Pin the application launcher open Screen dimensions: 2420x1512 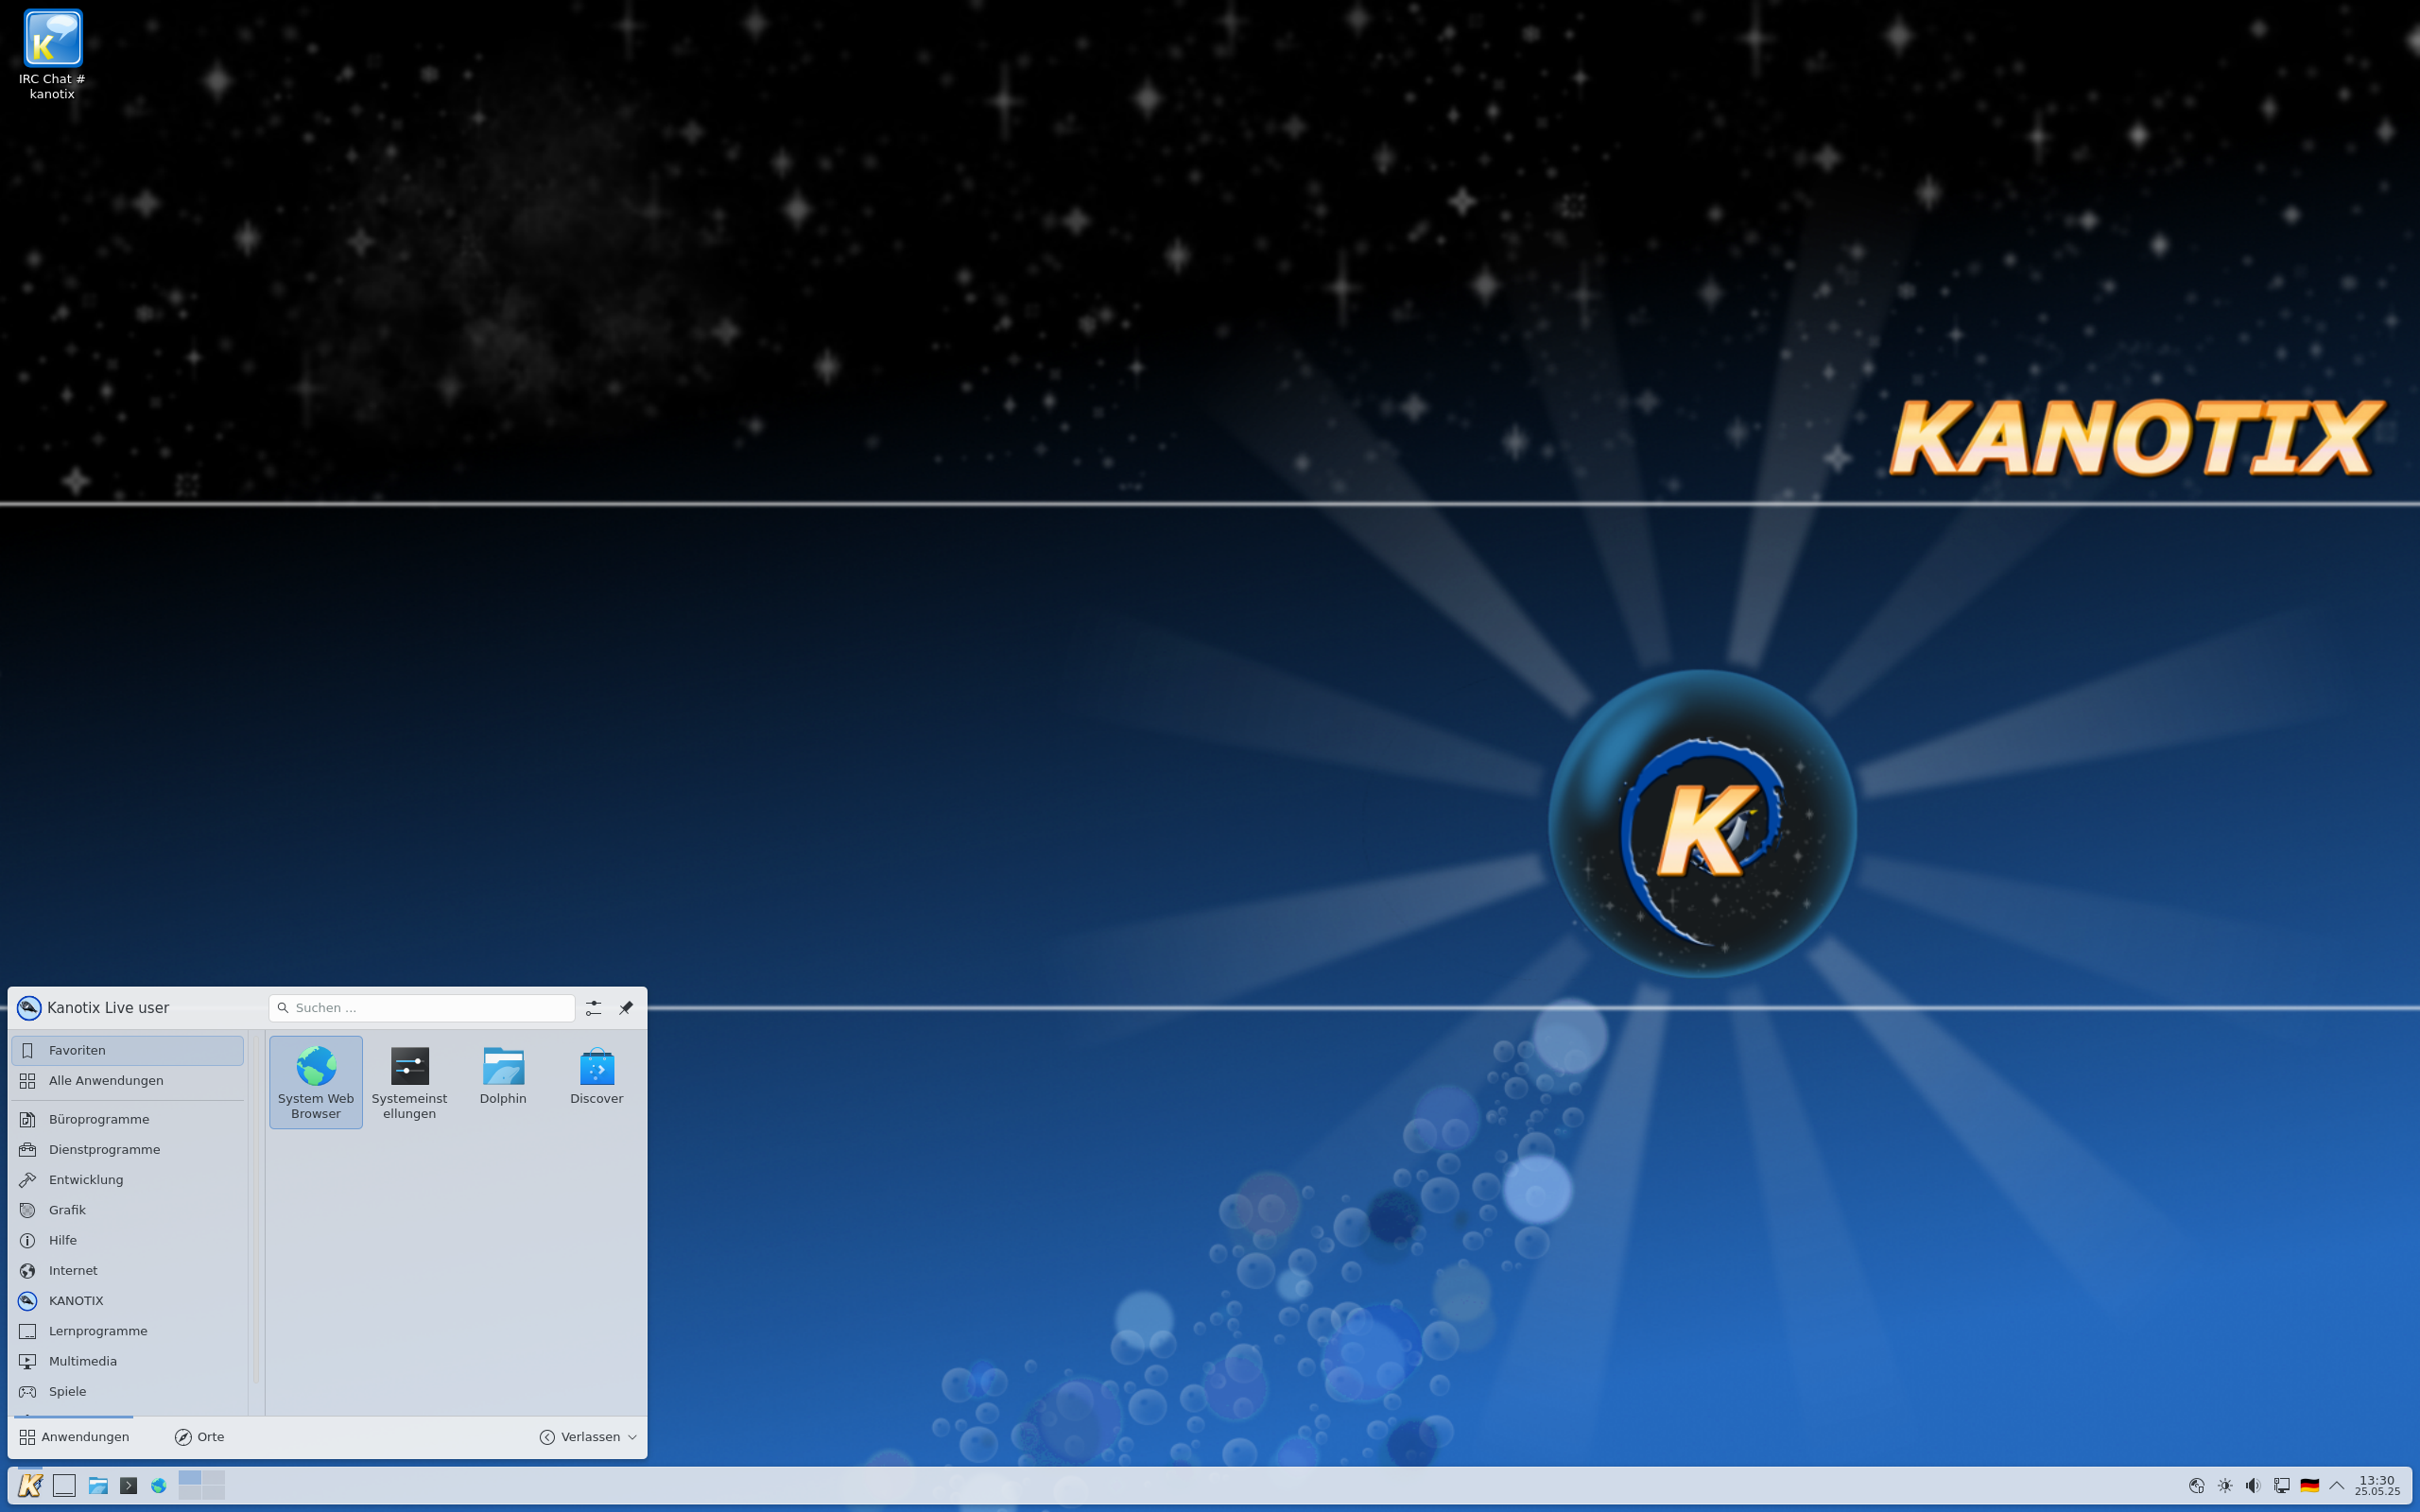point(626,1008)
